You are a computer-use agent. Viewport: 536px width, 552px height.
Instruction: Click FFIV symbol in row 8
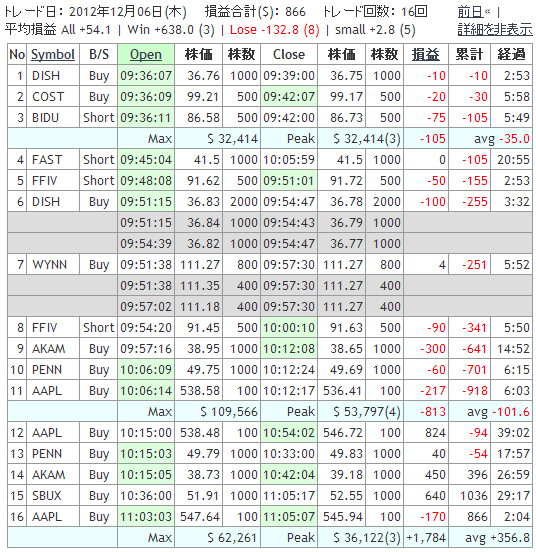point(44,328)
